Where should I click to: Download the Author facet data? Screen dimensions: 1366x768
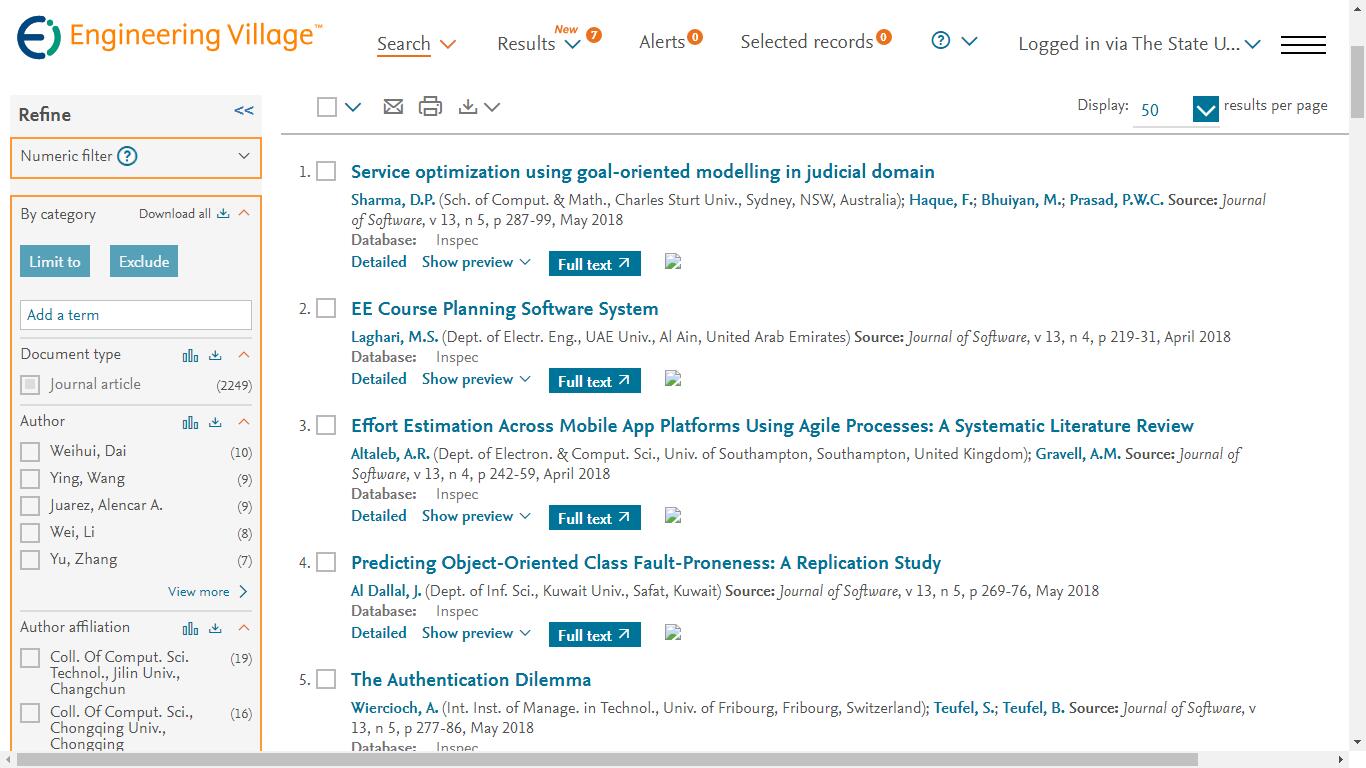pyautogui.click(x=215, y=422)
